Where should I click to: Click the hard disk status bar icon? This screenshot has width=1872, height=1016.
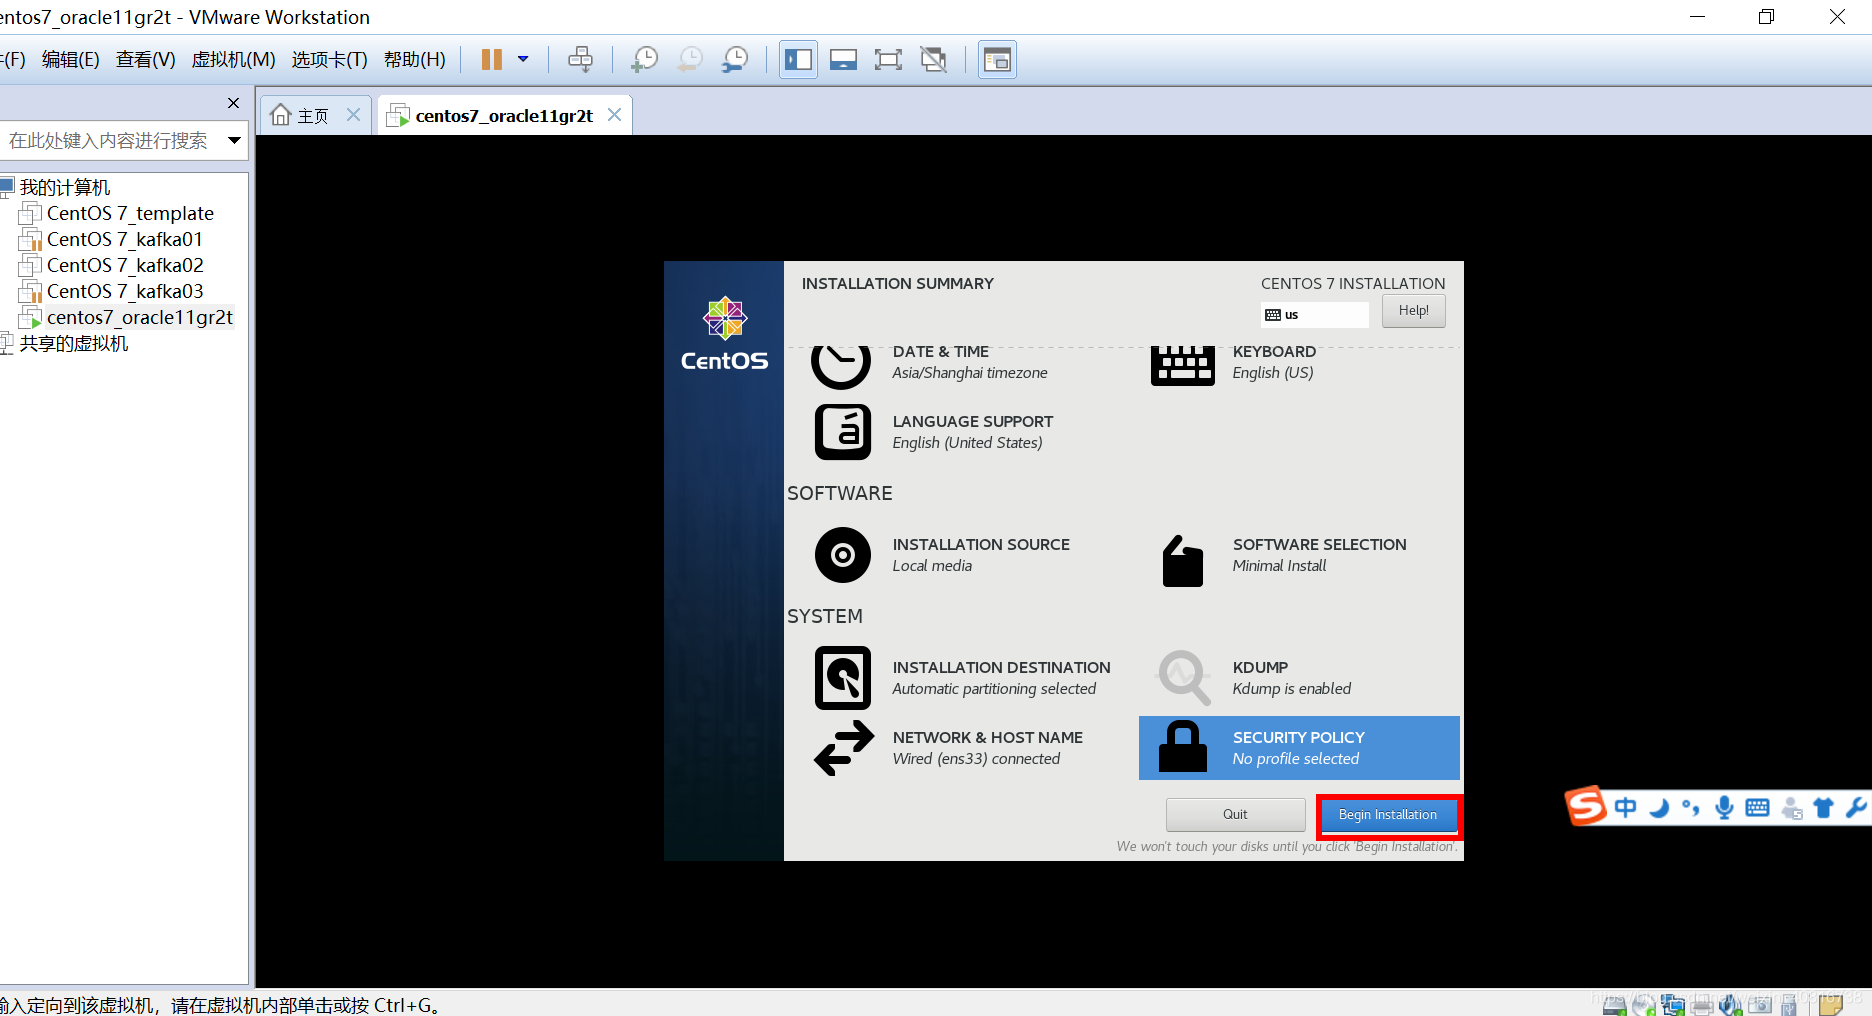pyautogui.click(x=1614, y=1006)
